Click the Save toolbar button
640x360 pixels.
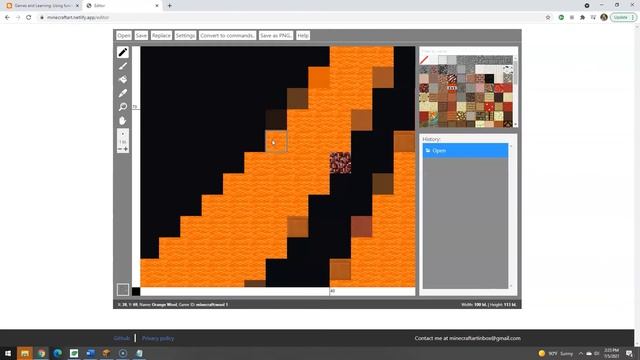point(141,36)
